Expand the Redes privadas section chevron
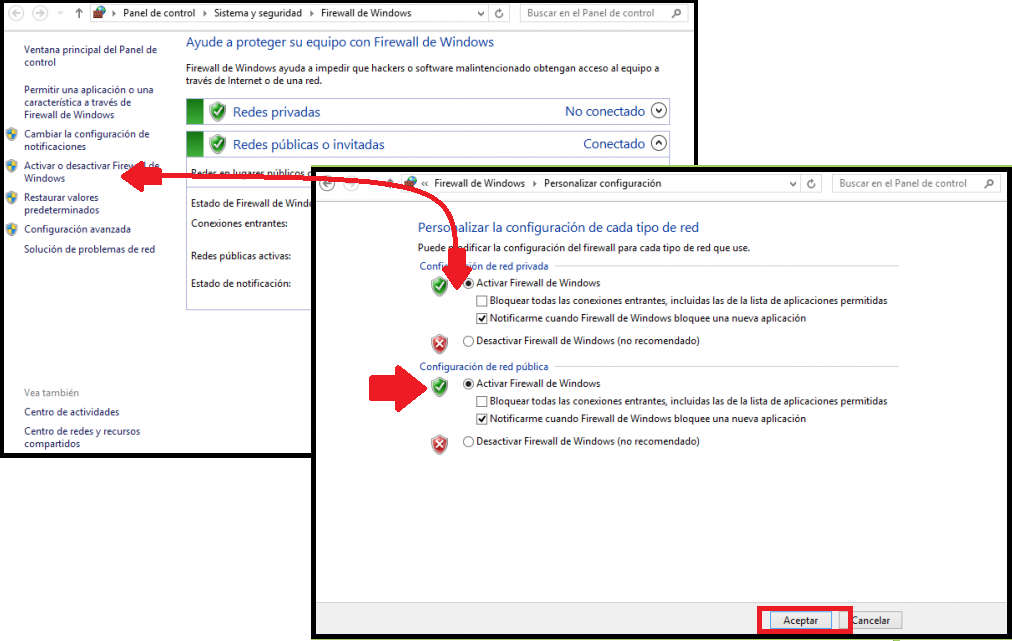 pos(658,110)
